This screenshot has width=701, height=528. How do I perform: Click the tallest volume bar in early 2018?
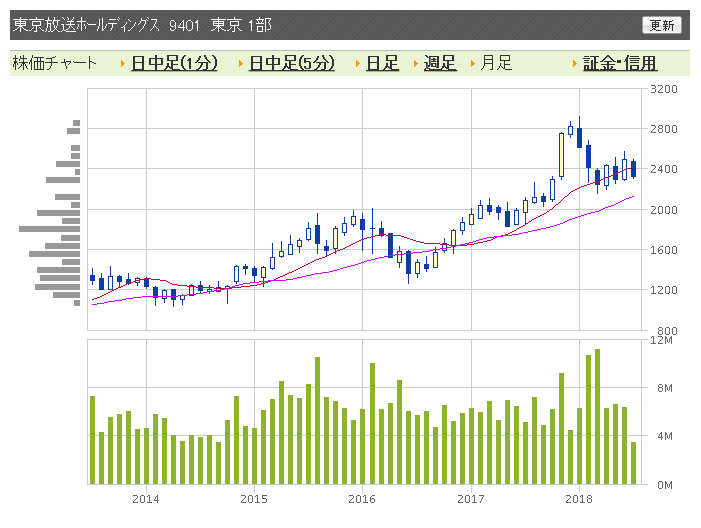tap(597, 417)
